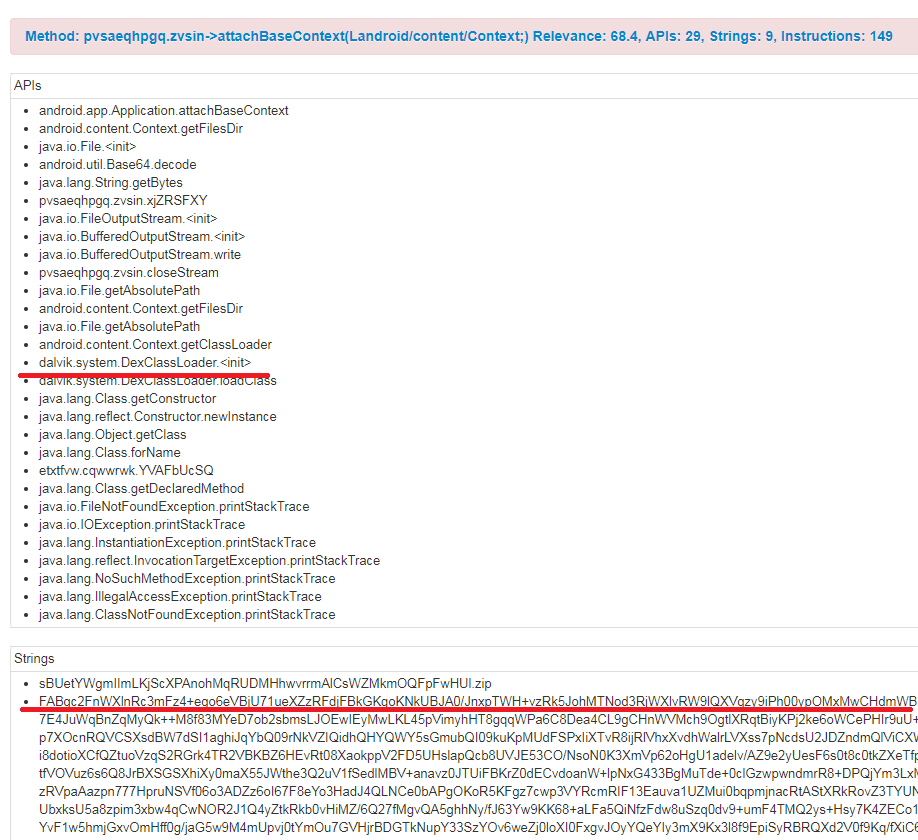The height and width of the screenshot is (840, 918).
Task: Click the Strings section header
Action: point(32,658)
